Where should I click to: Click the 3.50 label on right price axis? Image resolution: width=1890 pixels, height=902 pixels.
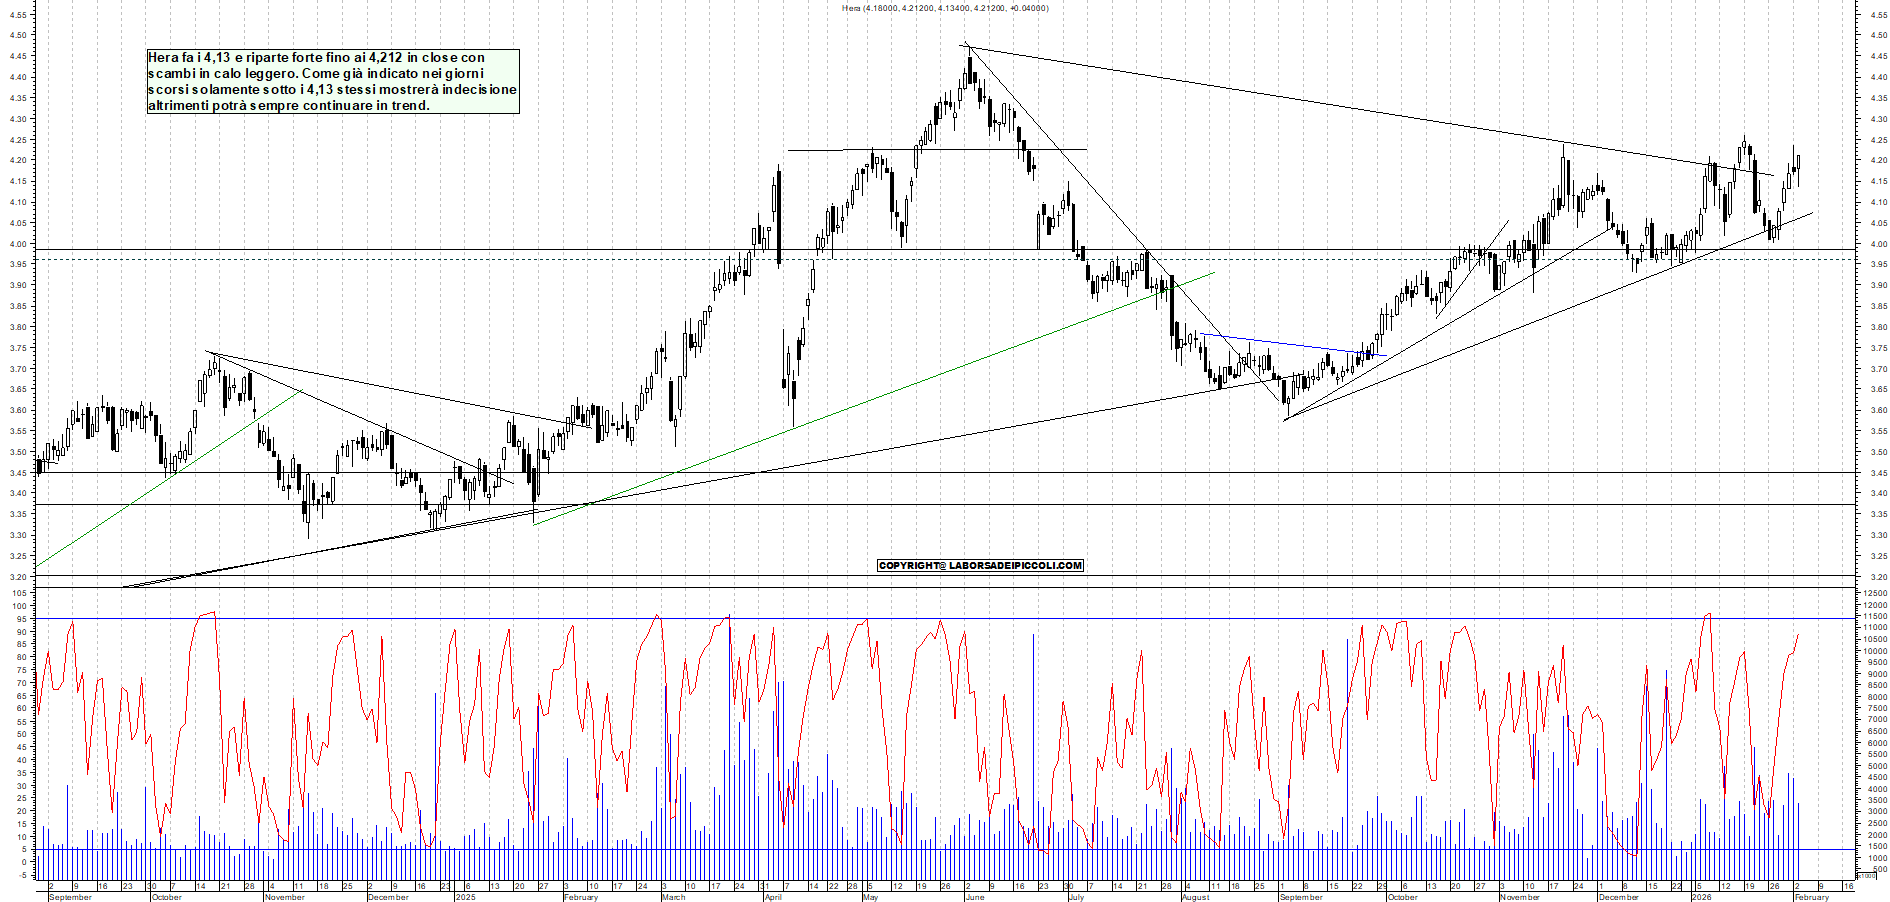(x=1876, y=452)
